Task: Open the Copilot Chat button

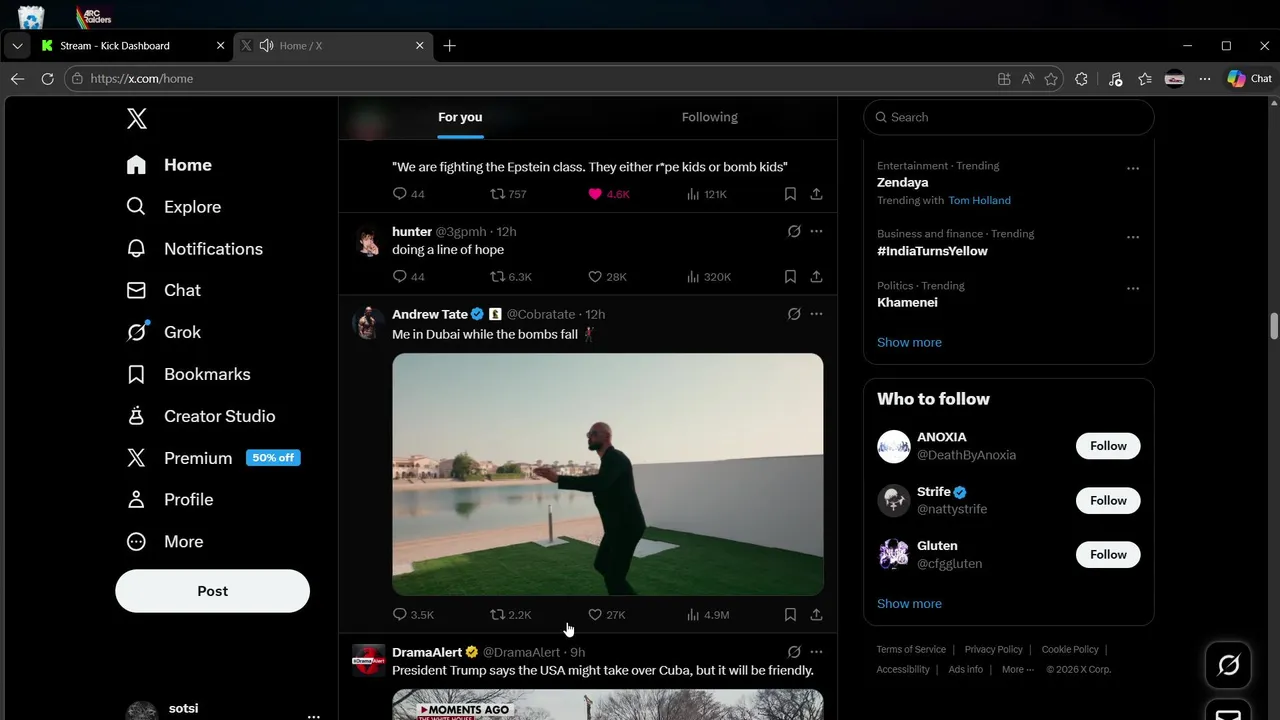Action: click(1249, 79)
